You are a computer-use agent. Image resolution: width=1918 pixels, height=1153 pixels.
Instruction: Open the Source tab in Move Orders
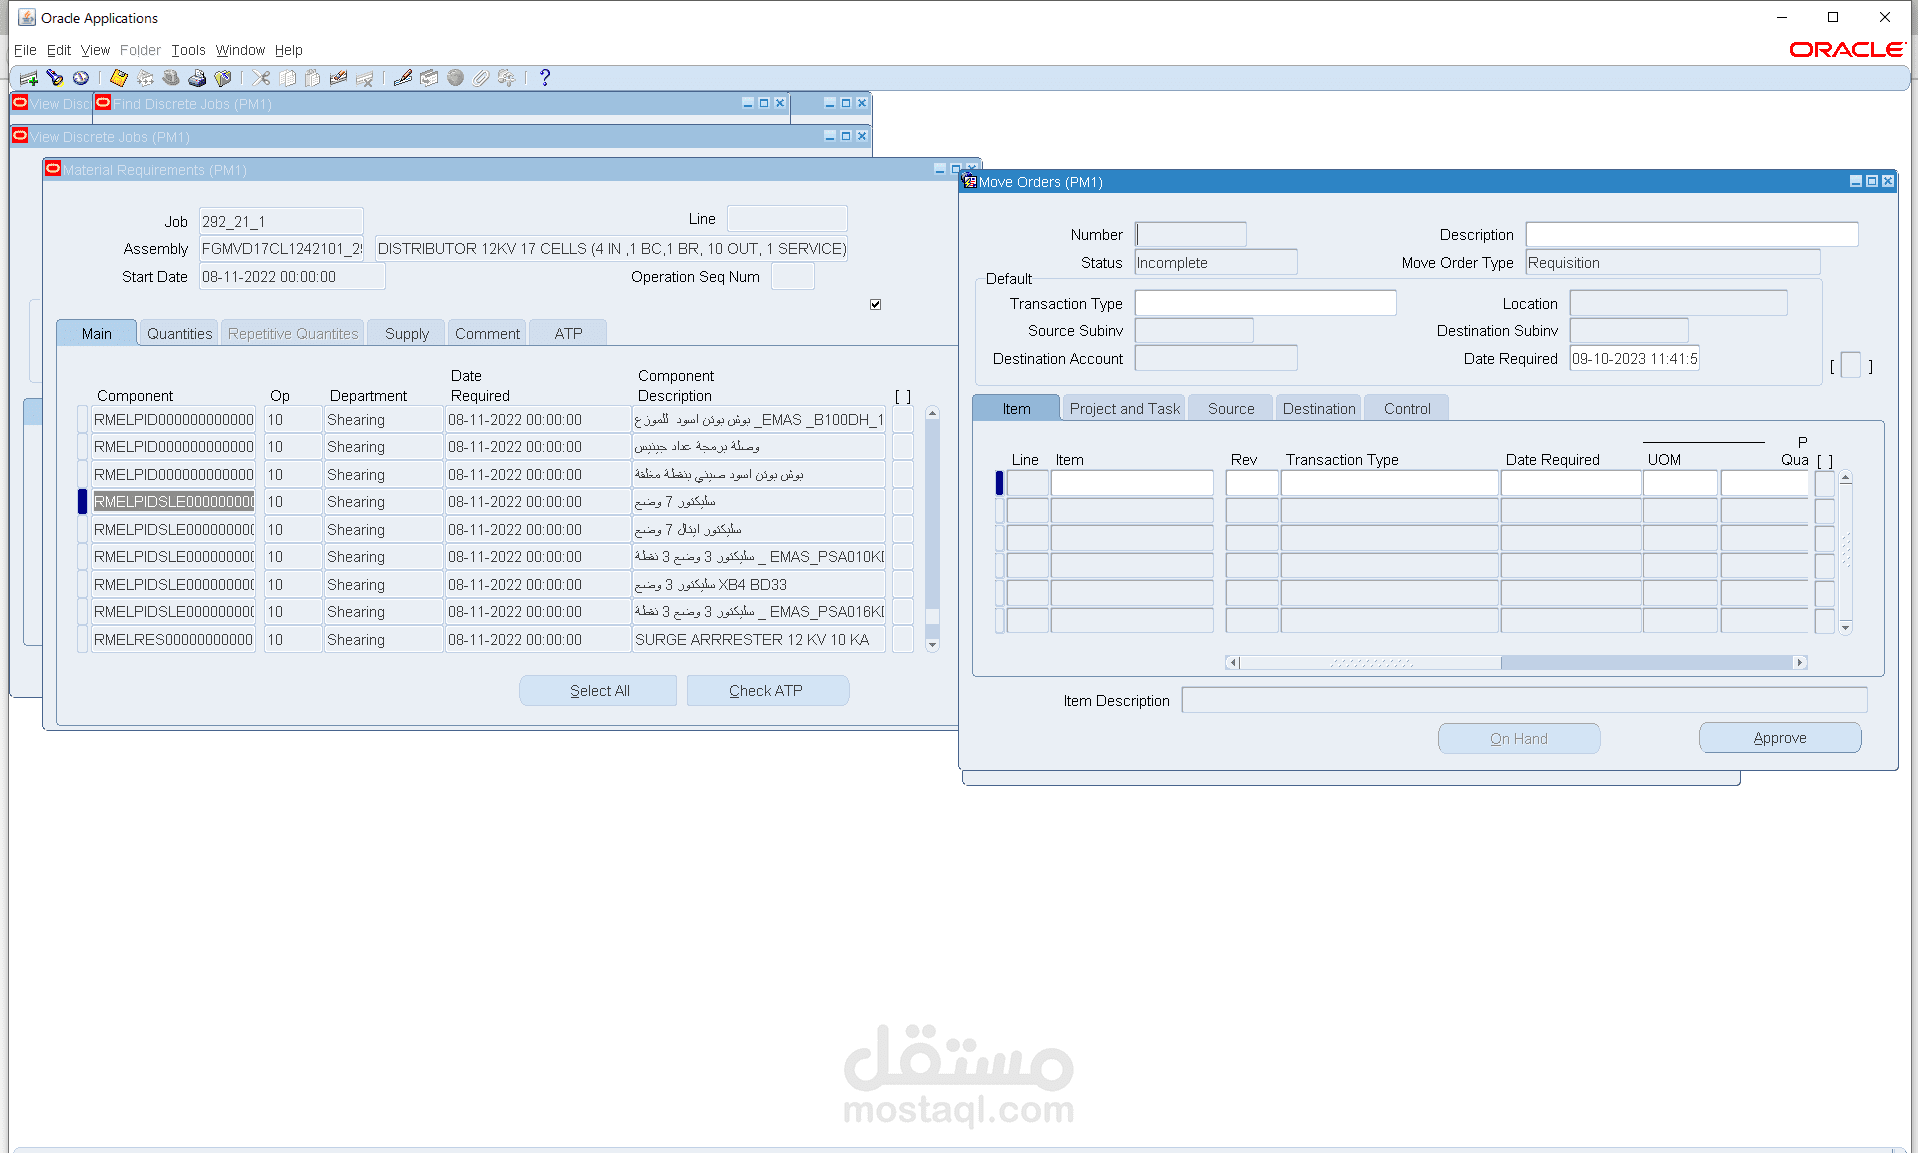(1231, 408)
